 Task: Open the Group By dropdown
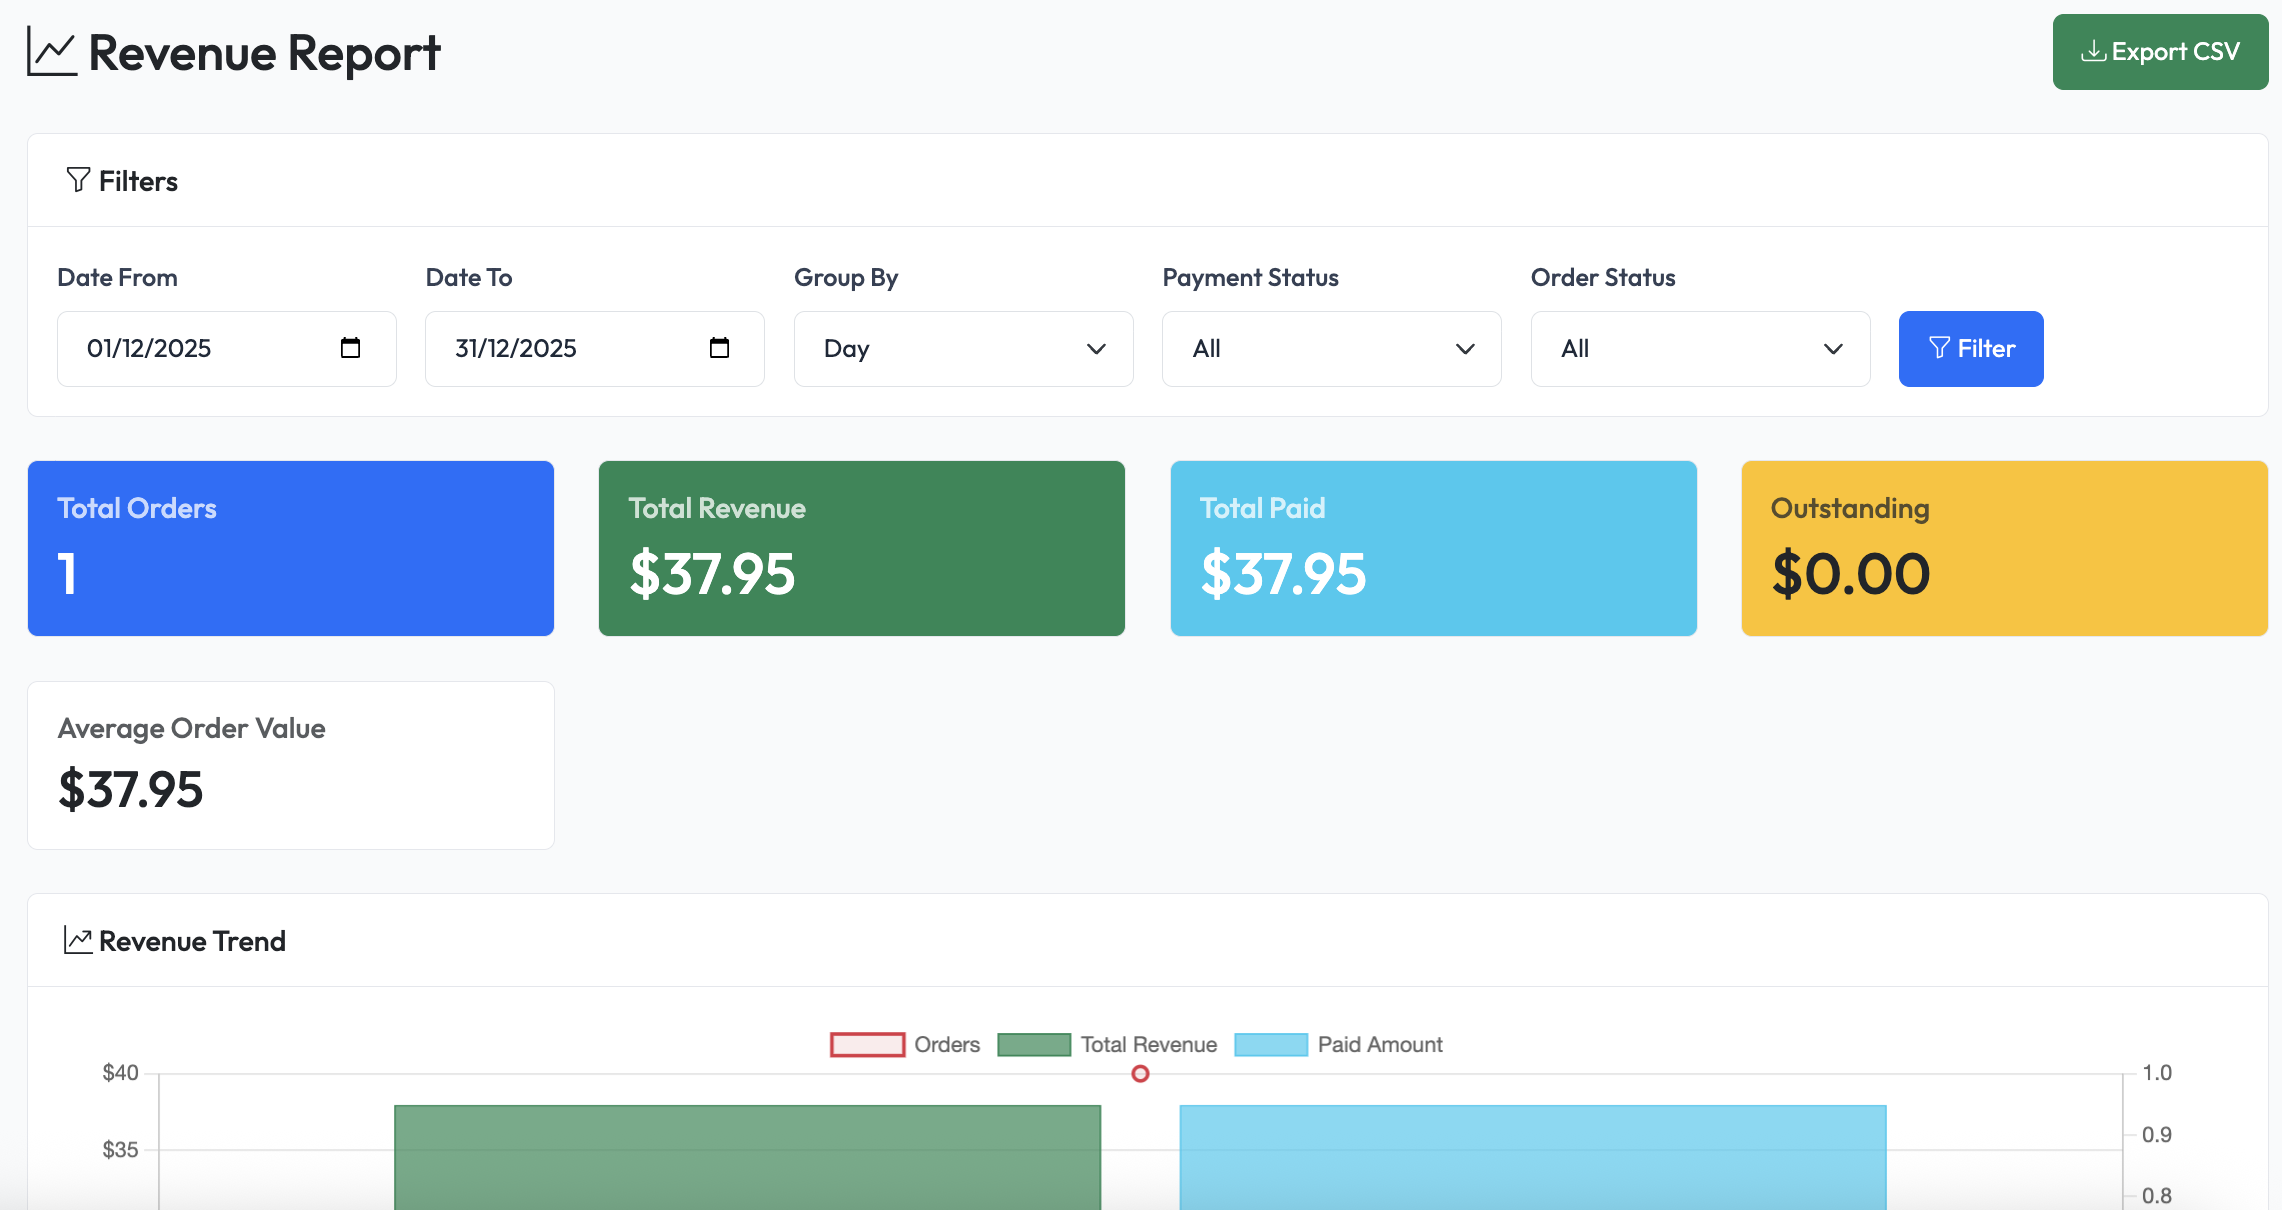pos(963,348)
